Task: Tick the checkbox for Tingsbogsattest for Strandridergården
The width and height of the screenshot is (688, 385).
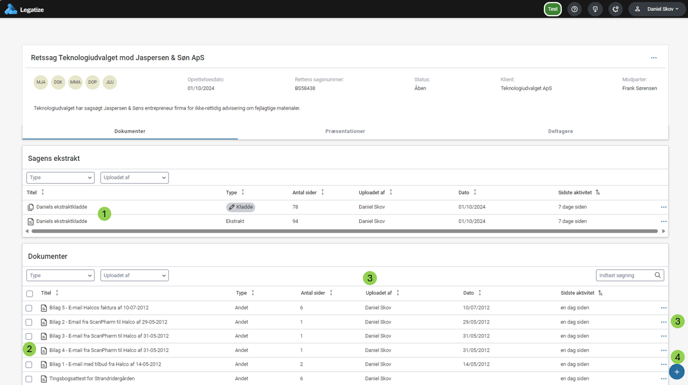Action: (29, 378)
